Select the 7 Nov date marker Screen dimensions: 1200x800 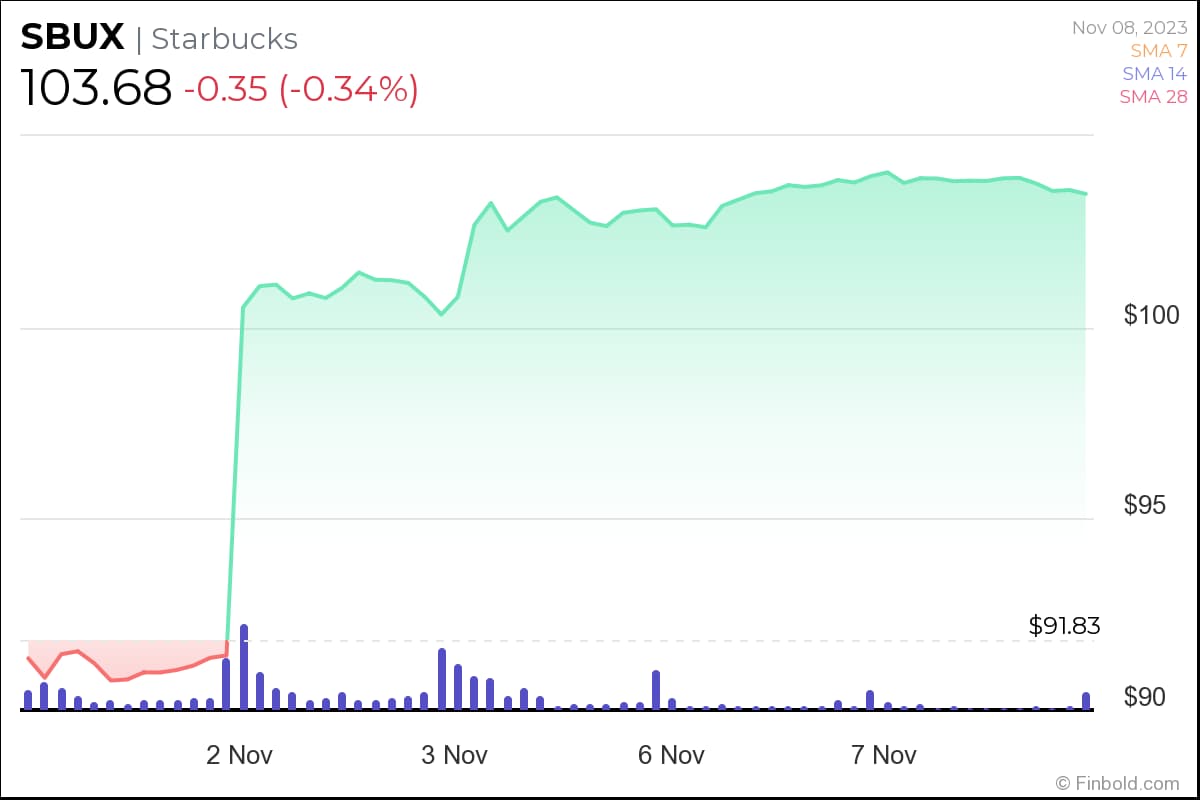[x=885, y=755]
